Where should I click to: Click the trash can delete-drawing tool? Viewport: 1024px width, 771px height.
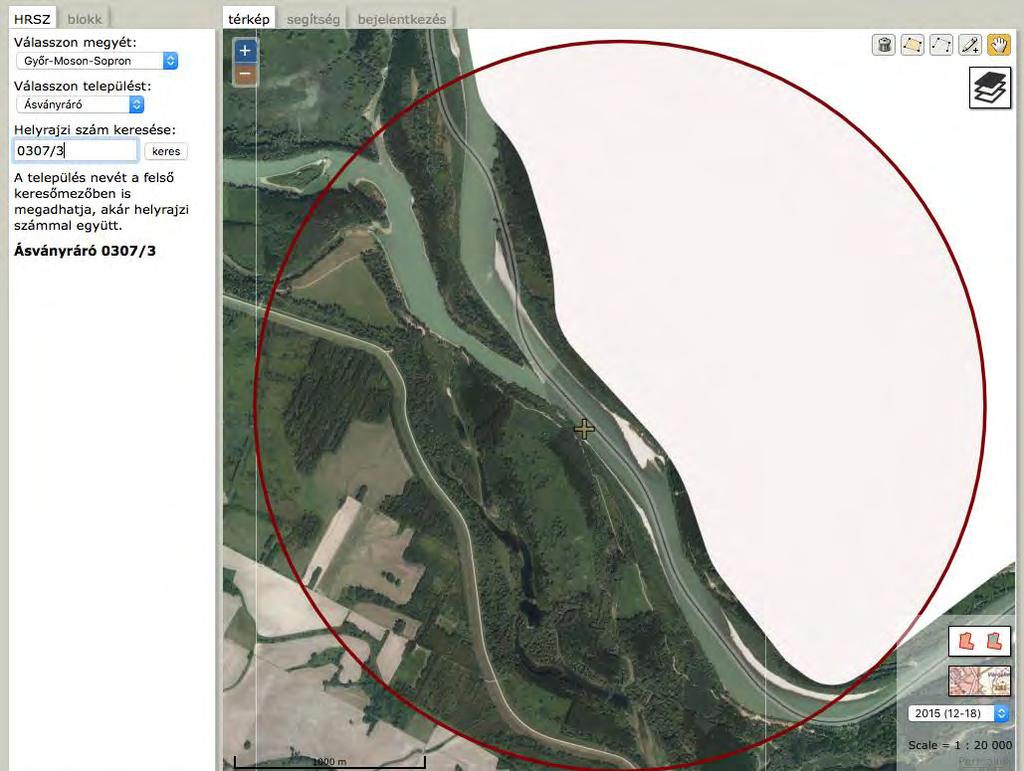[x=884, y=45]
